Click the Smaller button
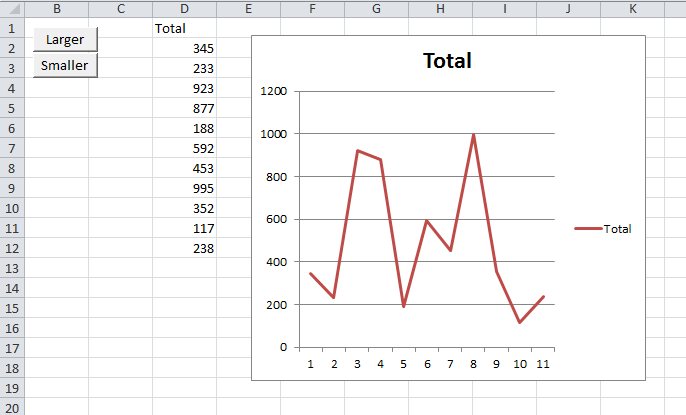Viewport: 686px width, 415px height. click(x=65, y=66)
